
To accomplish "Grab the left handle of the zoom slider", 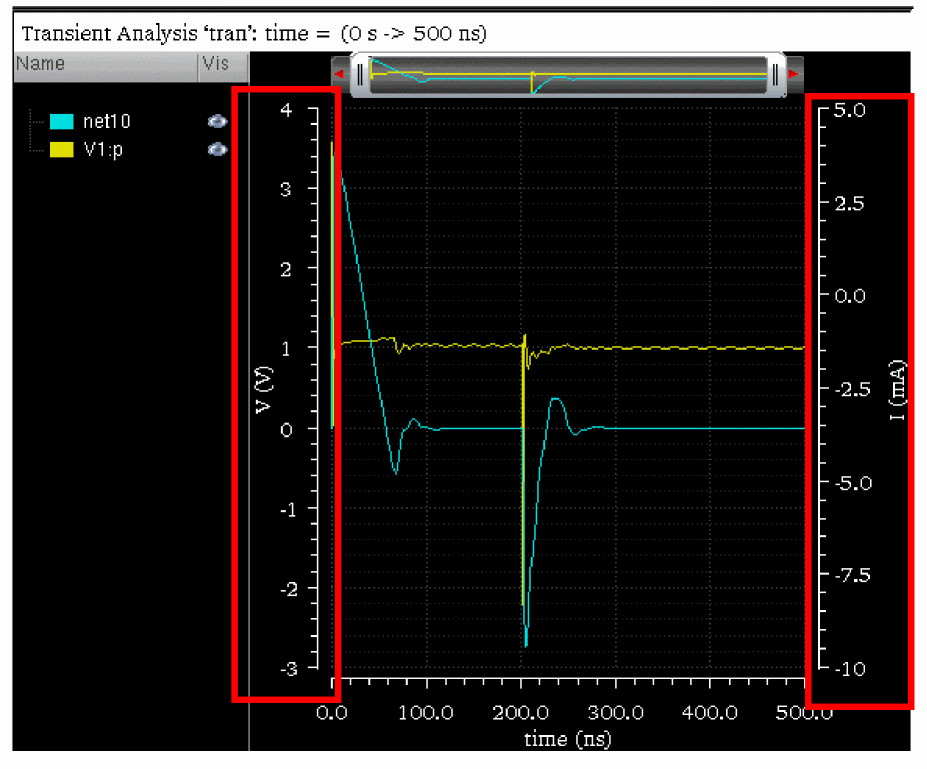I will coord(360,75).
